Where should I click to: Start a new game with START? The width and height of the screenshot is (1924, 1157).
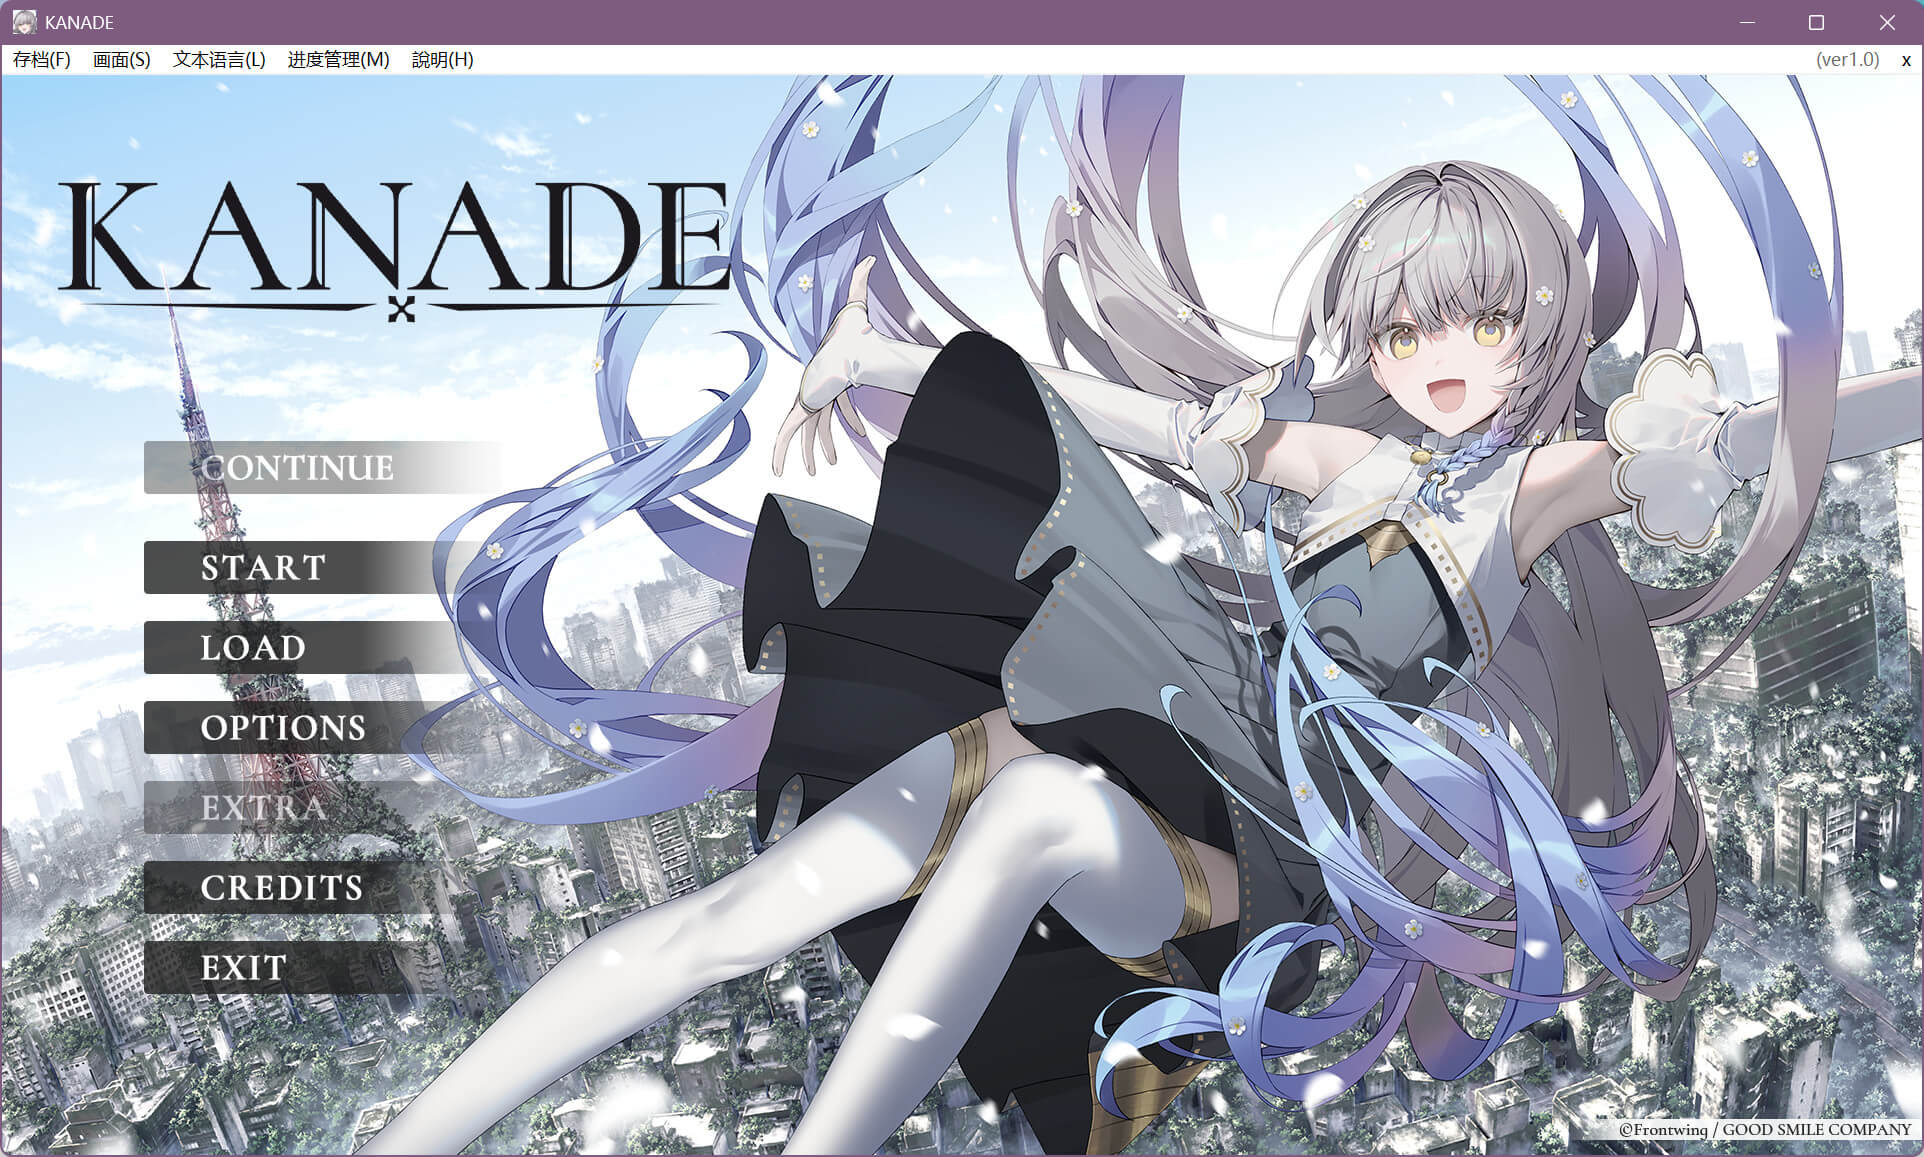pyautogui.click(x=263, y=568)
